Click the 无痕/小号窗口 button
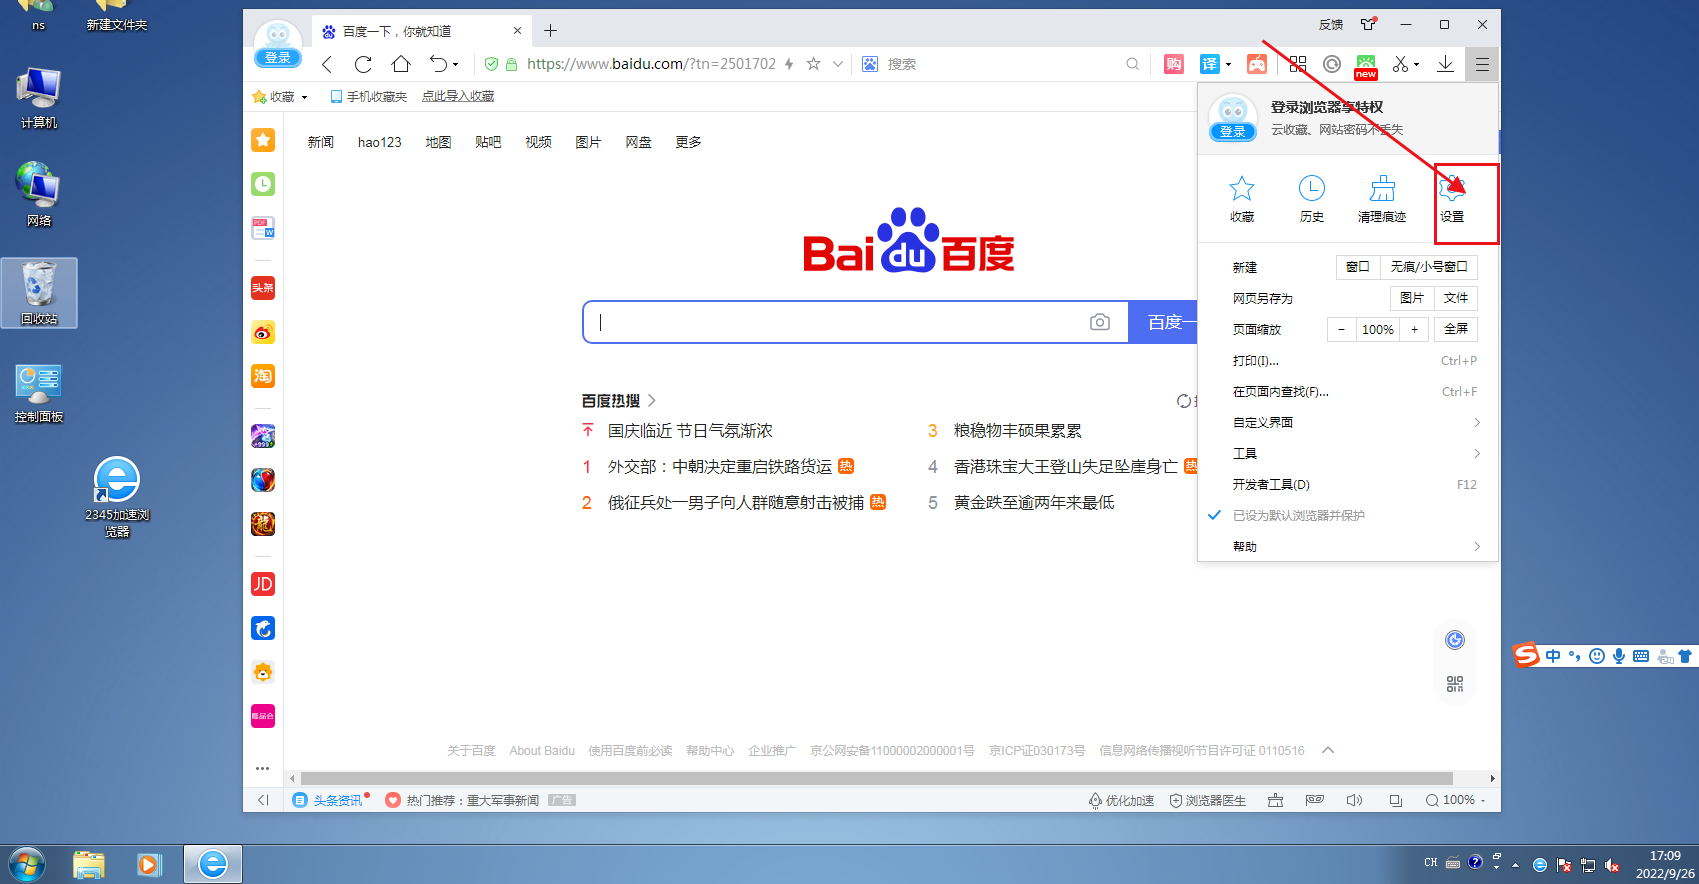This screenshot has width=1699, height=884. pos(1429,267)
